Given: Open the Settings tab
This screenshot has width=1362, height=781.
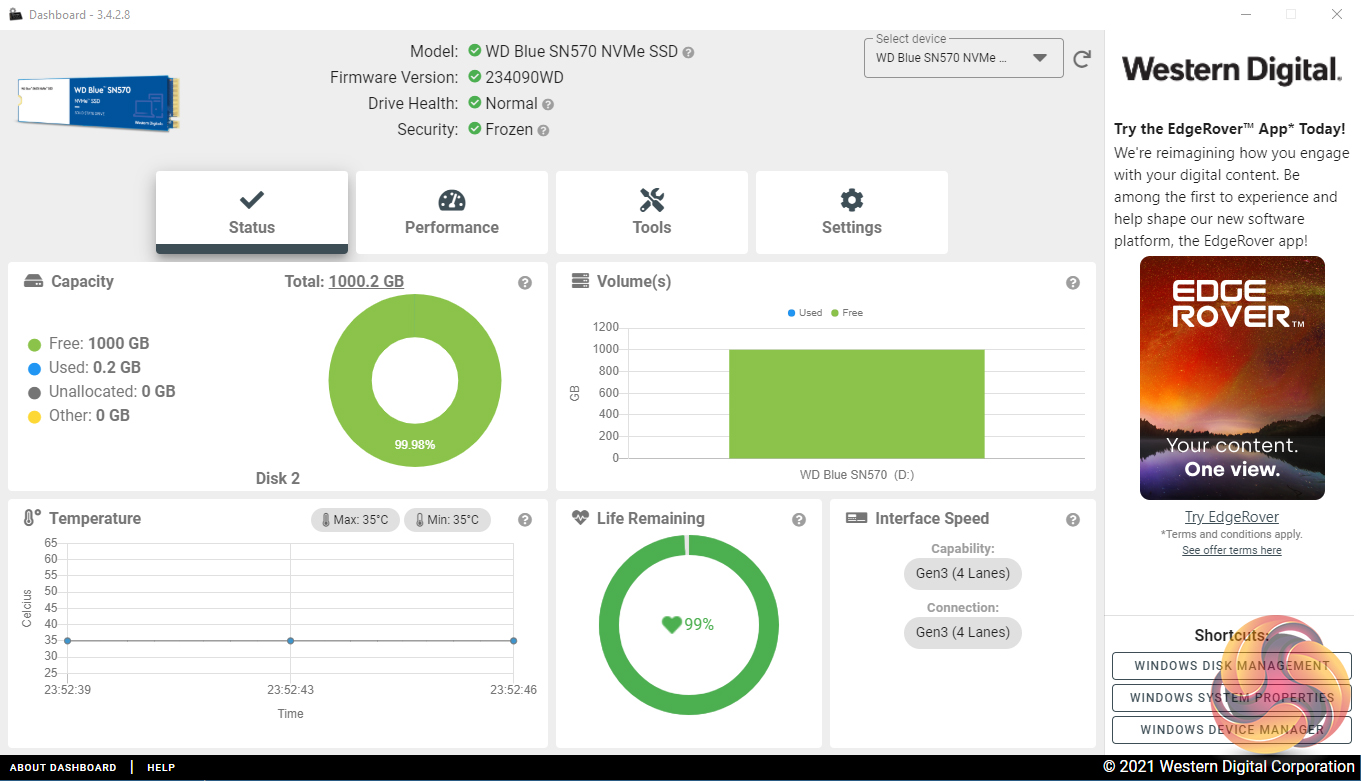Looking at the screenshot, I should (x=852, y=212).
